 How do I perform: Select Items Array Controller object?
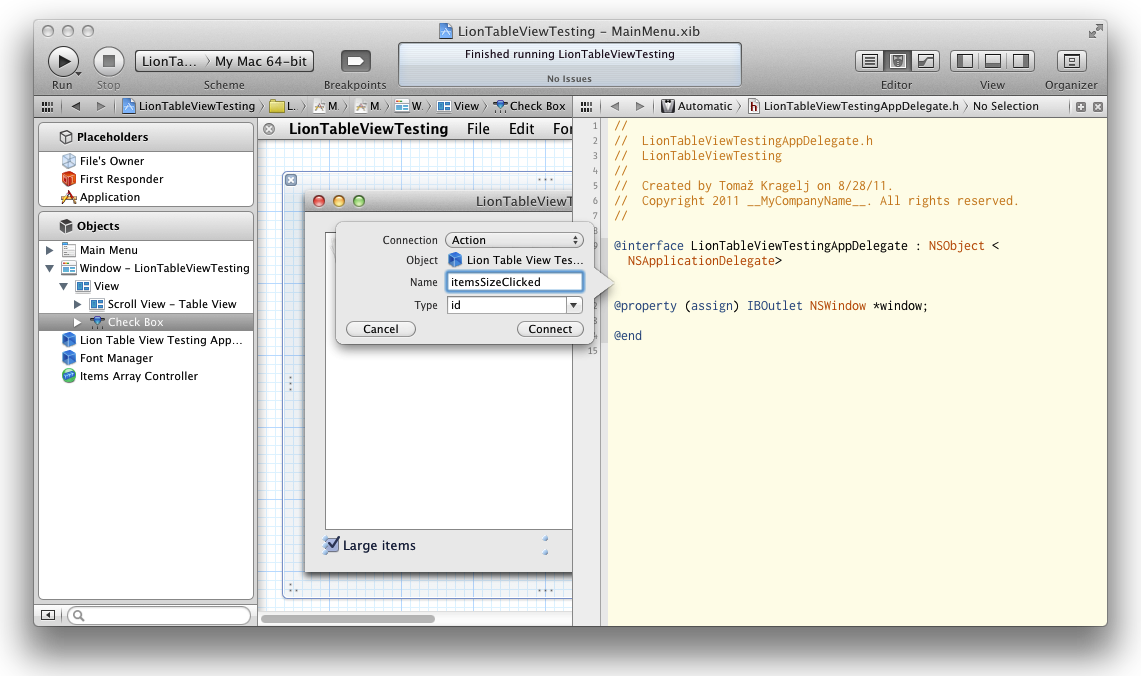138,376
